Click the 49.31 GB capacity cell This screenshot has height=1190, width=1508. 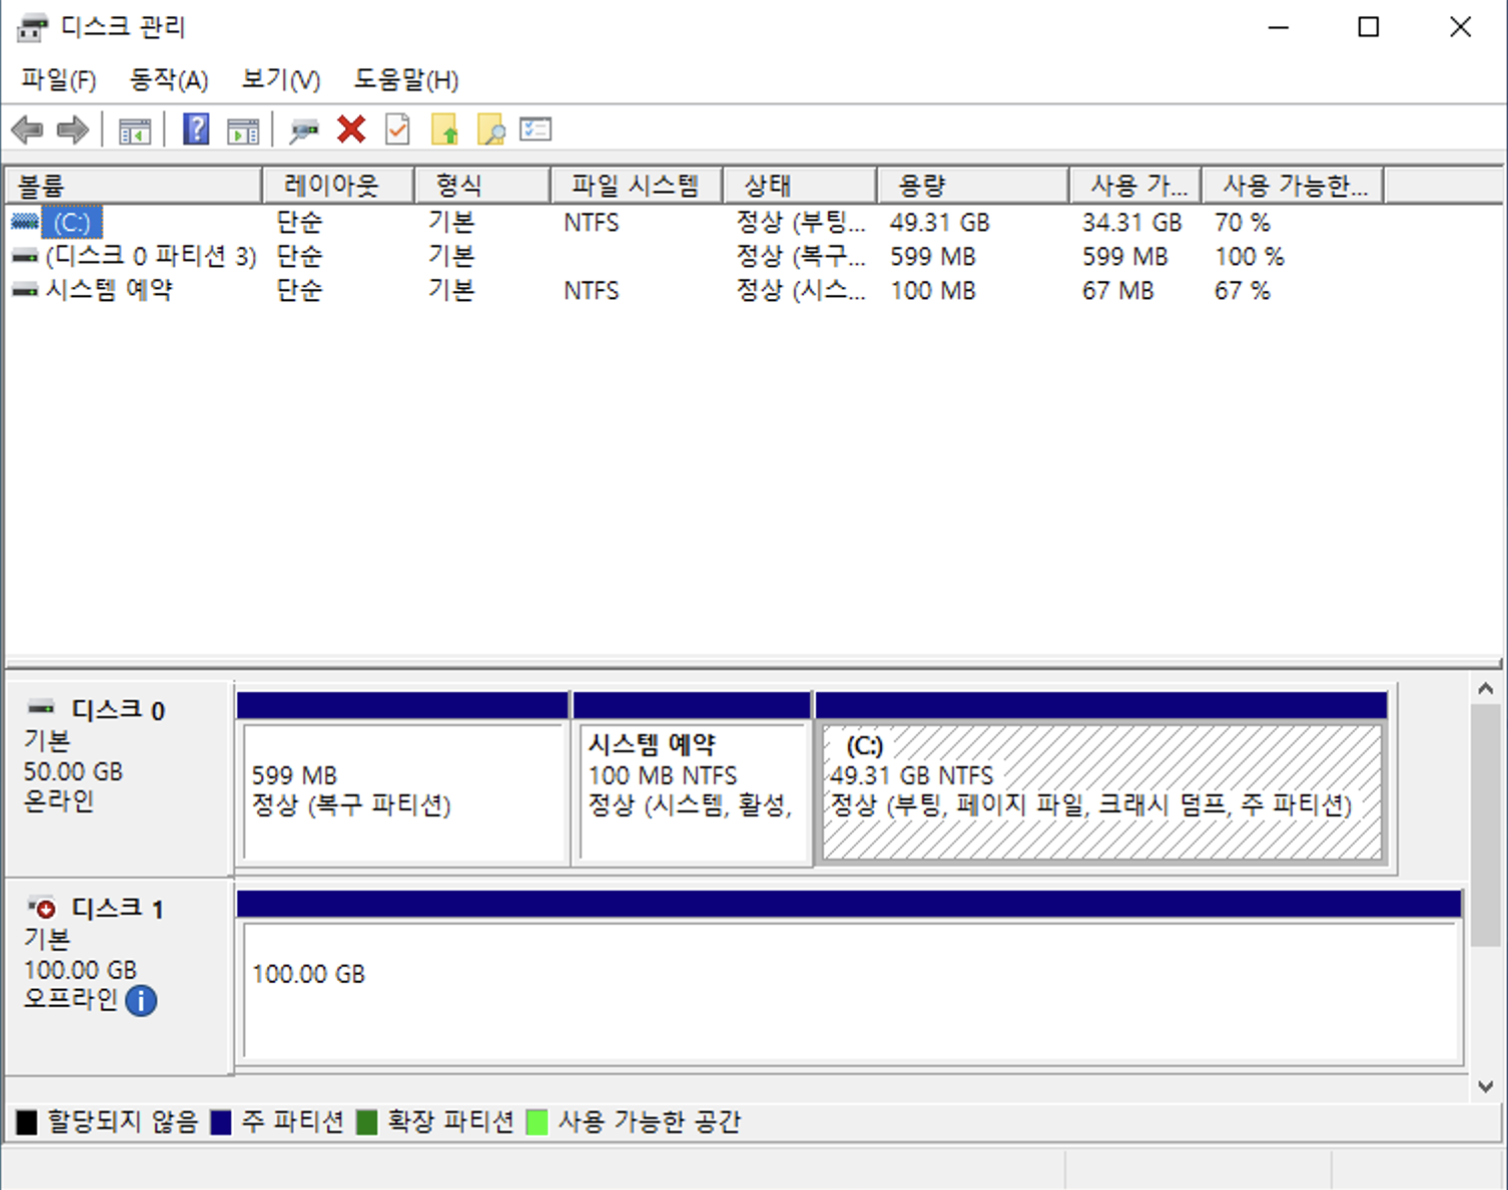(x=940, y=222)
